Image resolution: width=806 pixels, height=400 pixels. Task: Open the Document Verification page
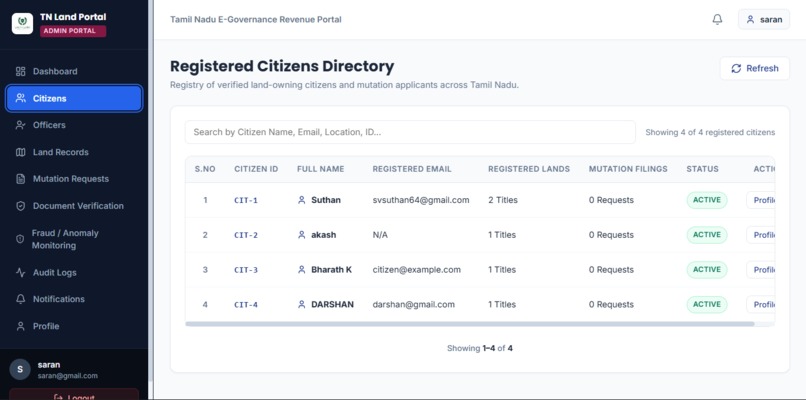(x=74, y=206)
